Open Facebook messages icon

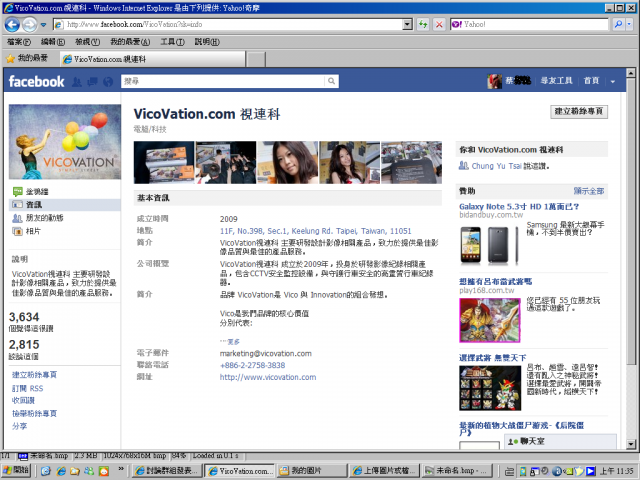pos(92,82)
